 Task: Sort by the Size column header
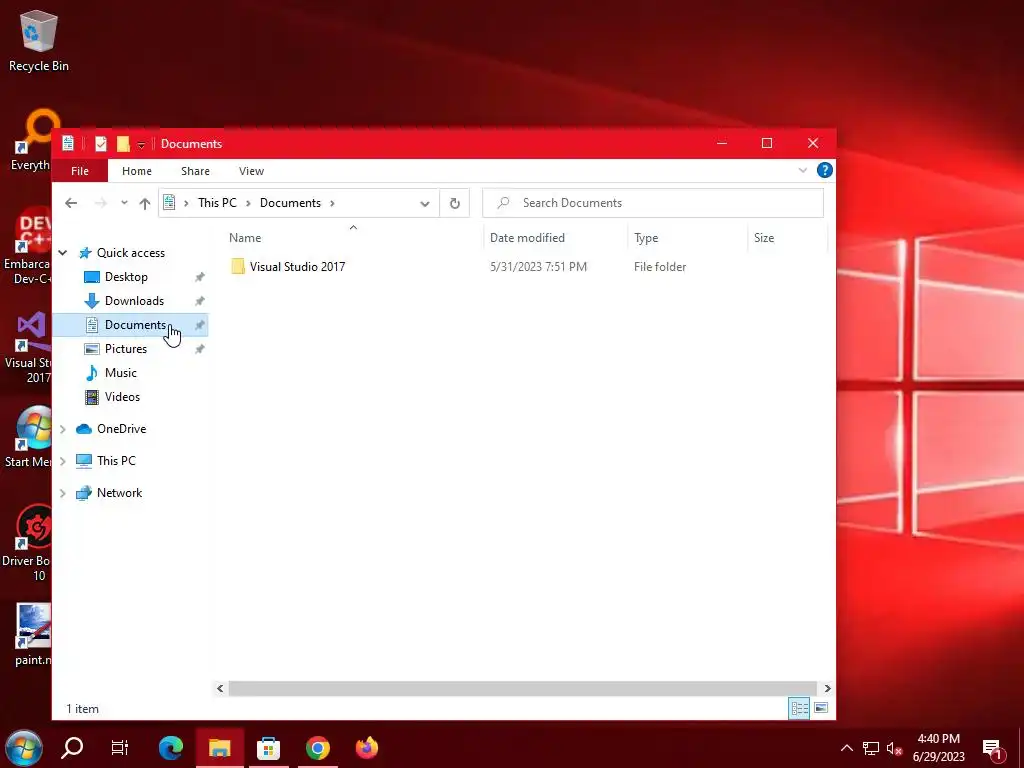(x=787, y=238)
